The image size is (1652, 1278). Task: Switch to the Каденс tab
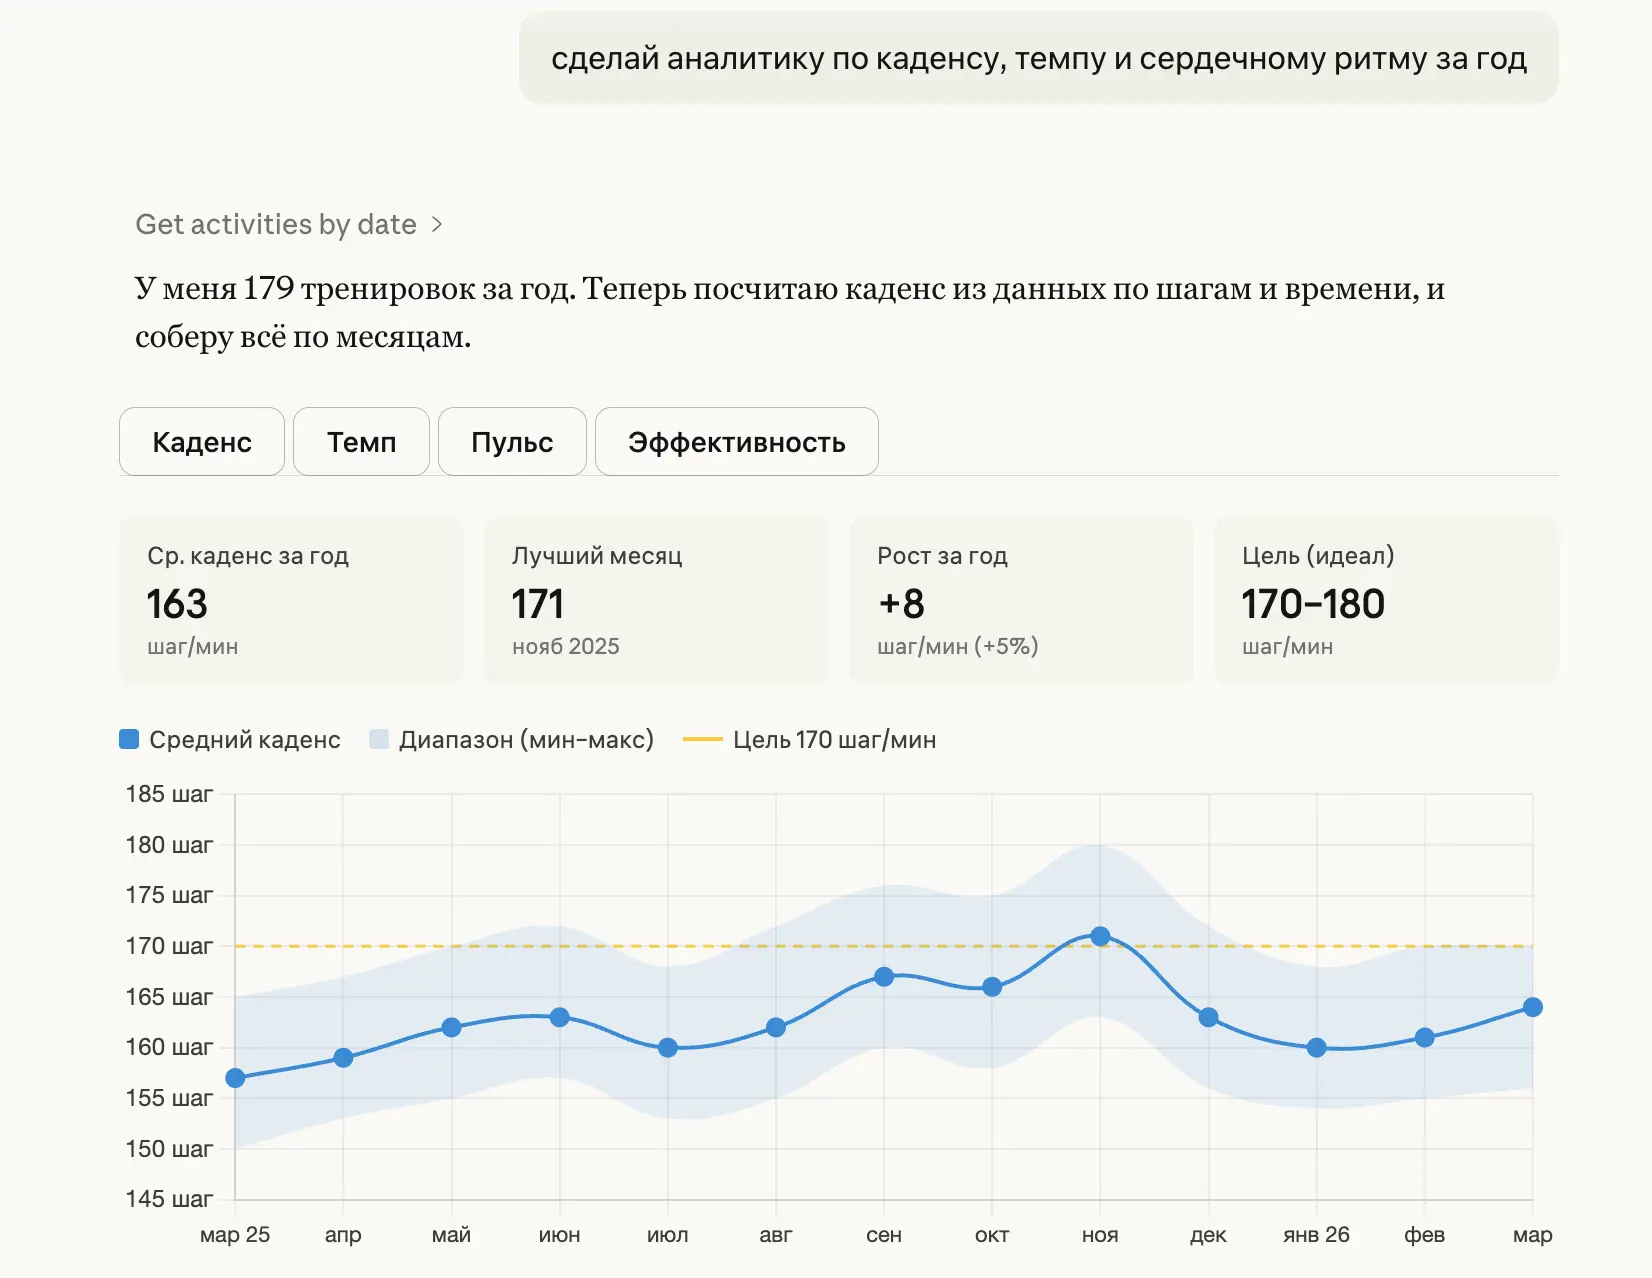point(202,442)
